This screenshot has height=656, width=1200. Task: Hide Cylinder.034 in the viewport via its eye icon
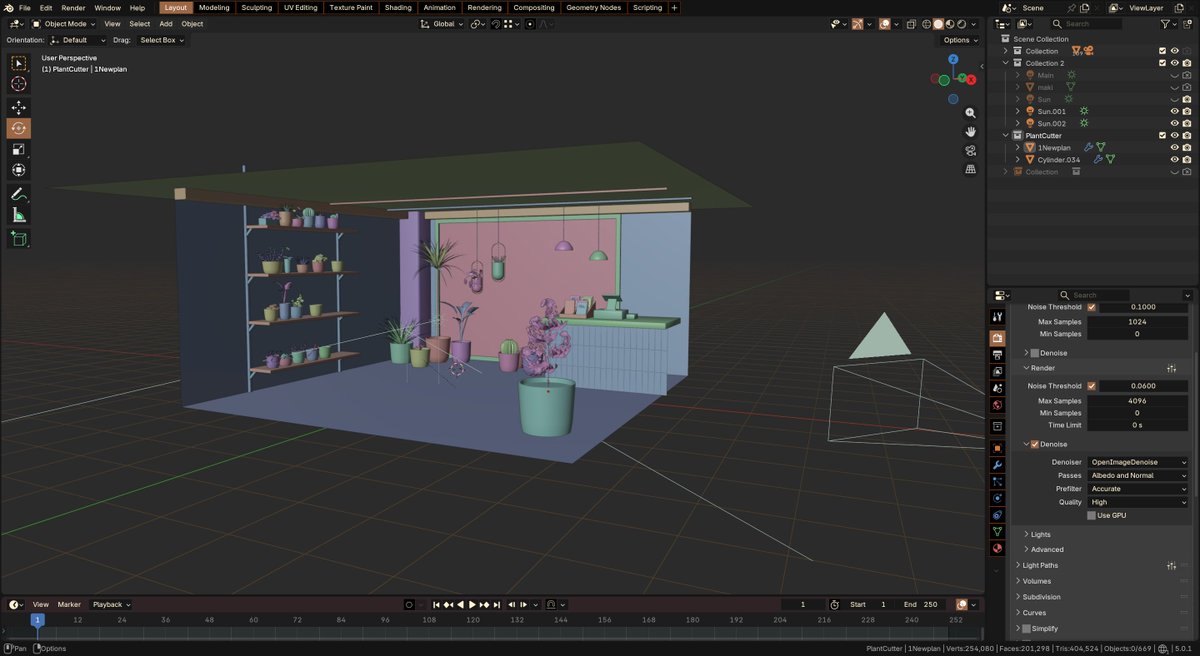(x=1175, y=159)
